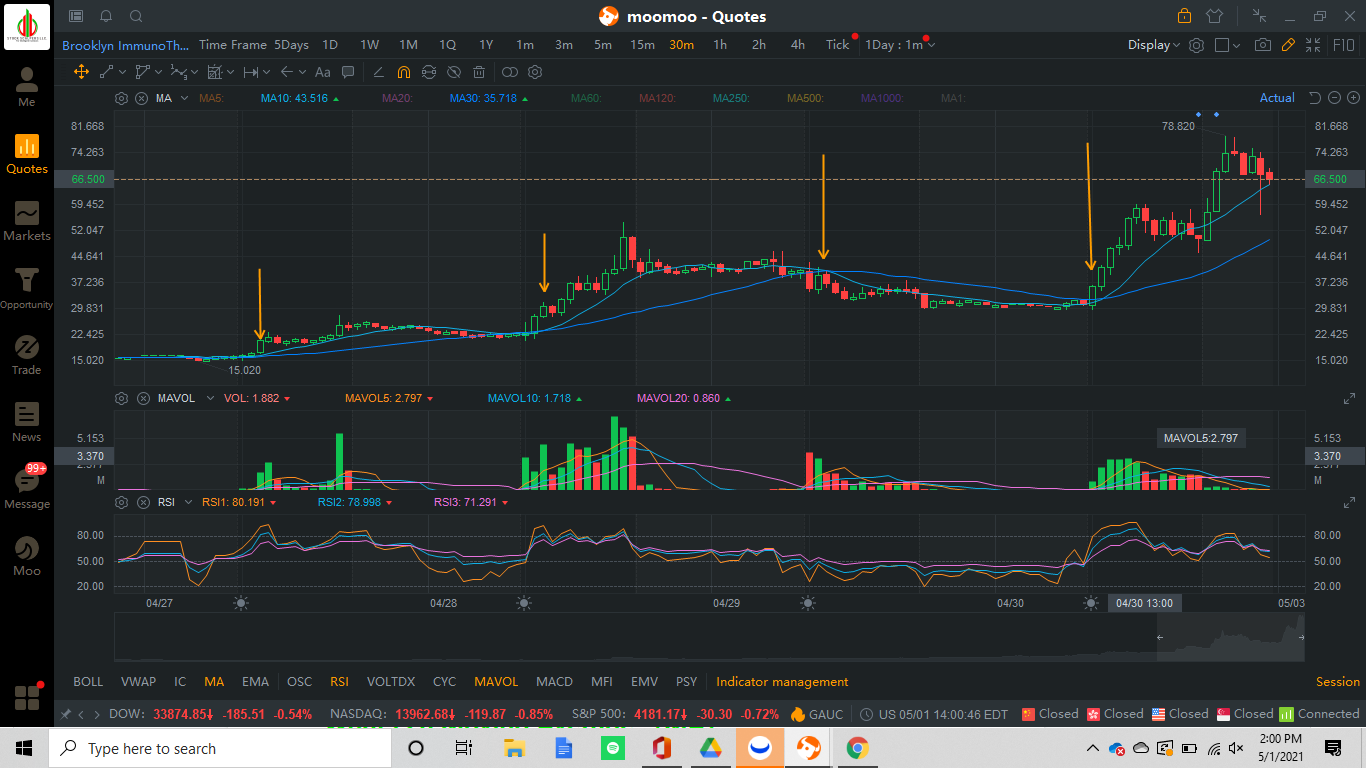Zoom out chart with minus icon
The width and height of the screenshot is (1366, 768).
(1335, 98)
